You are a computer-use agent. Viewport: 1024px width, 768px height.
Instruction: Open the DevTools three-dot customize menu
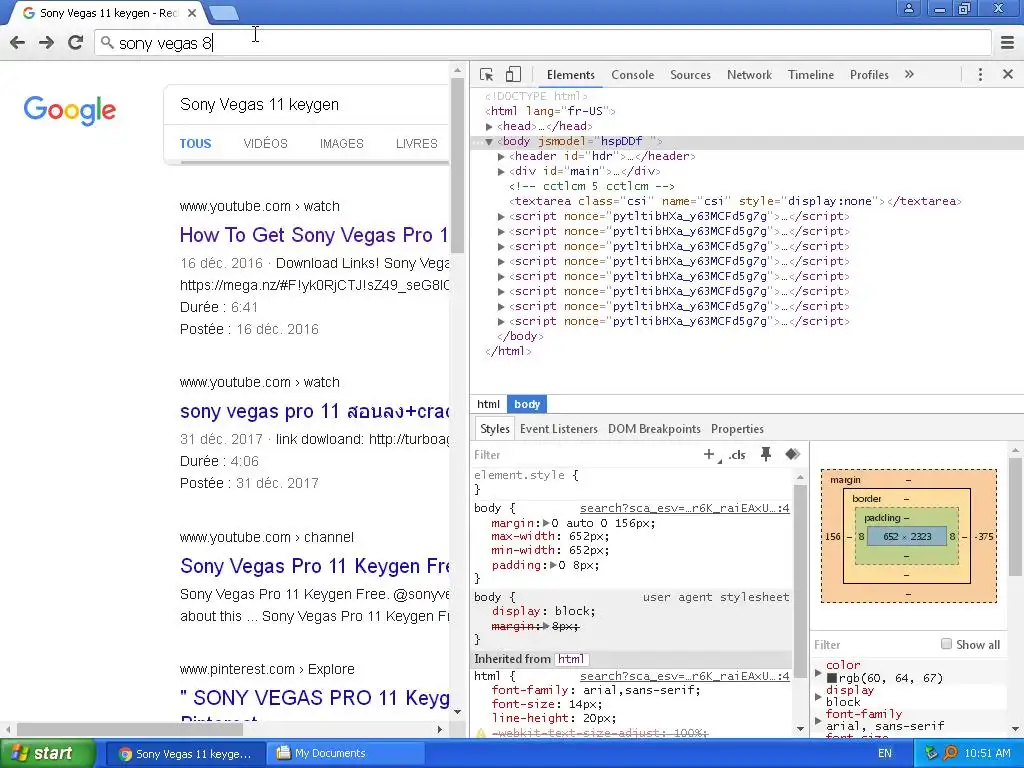coord(980,74)
